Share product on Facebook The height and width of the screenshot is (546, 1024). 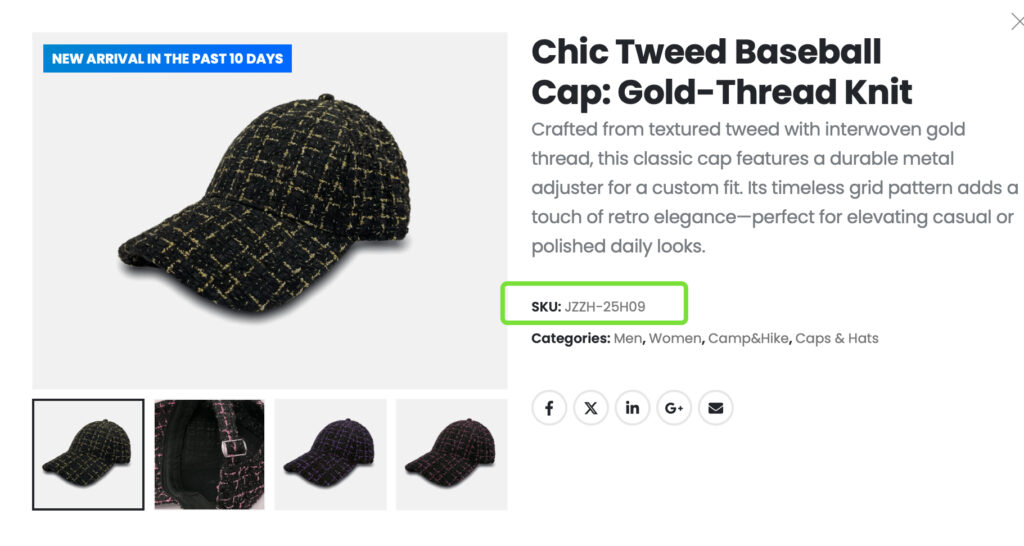tap(549, 408)
